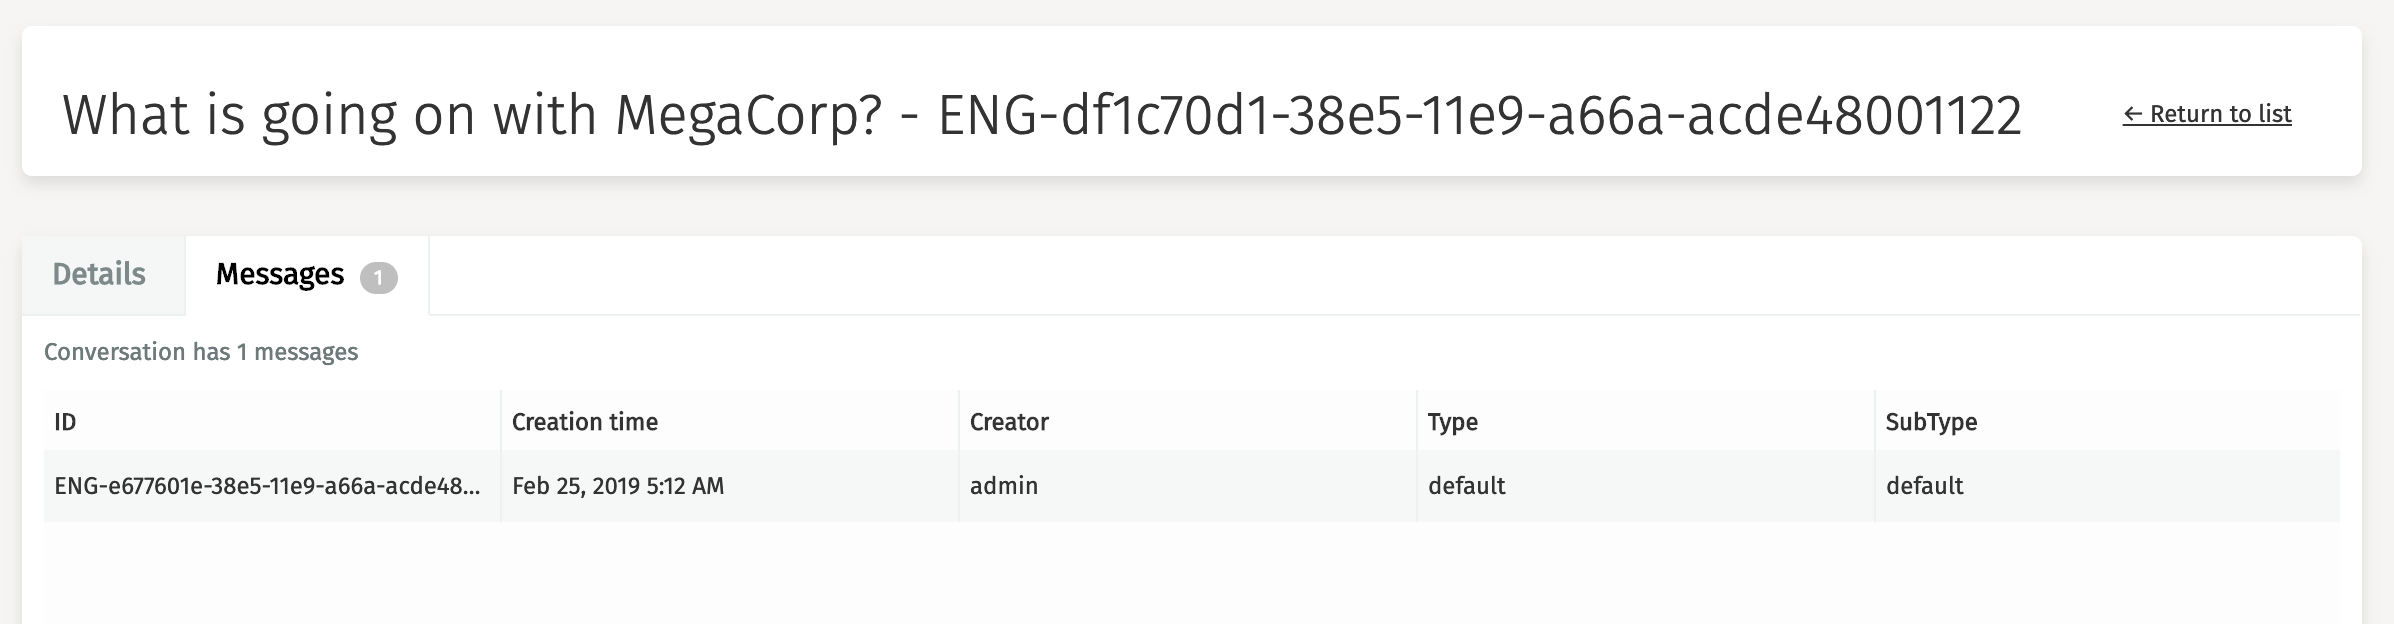Click the Creator column header
Viewport: 2394px width, 624px height.
tap(1009, 422)
